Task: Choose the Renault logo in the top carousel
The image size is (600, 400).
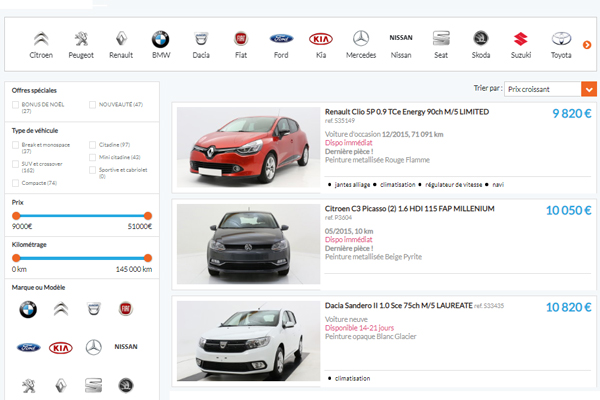Action: pos(121,39)
